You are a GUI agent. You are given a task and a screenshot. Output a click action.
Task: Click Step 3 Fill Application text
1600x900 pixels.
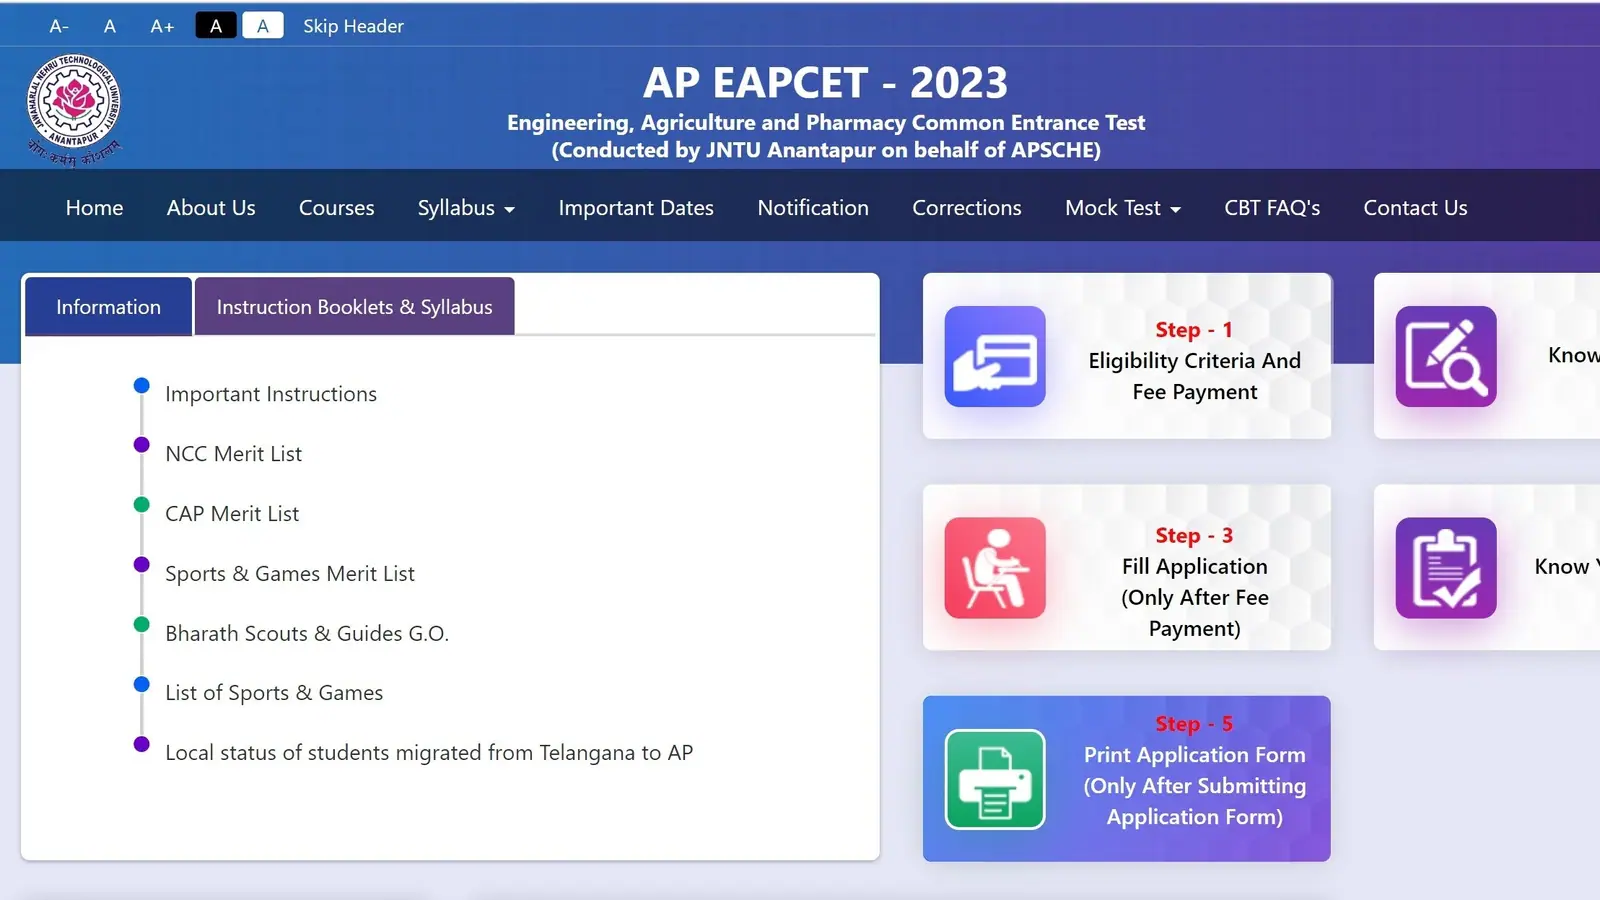(1195, 581)
